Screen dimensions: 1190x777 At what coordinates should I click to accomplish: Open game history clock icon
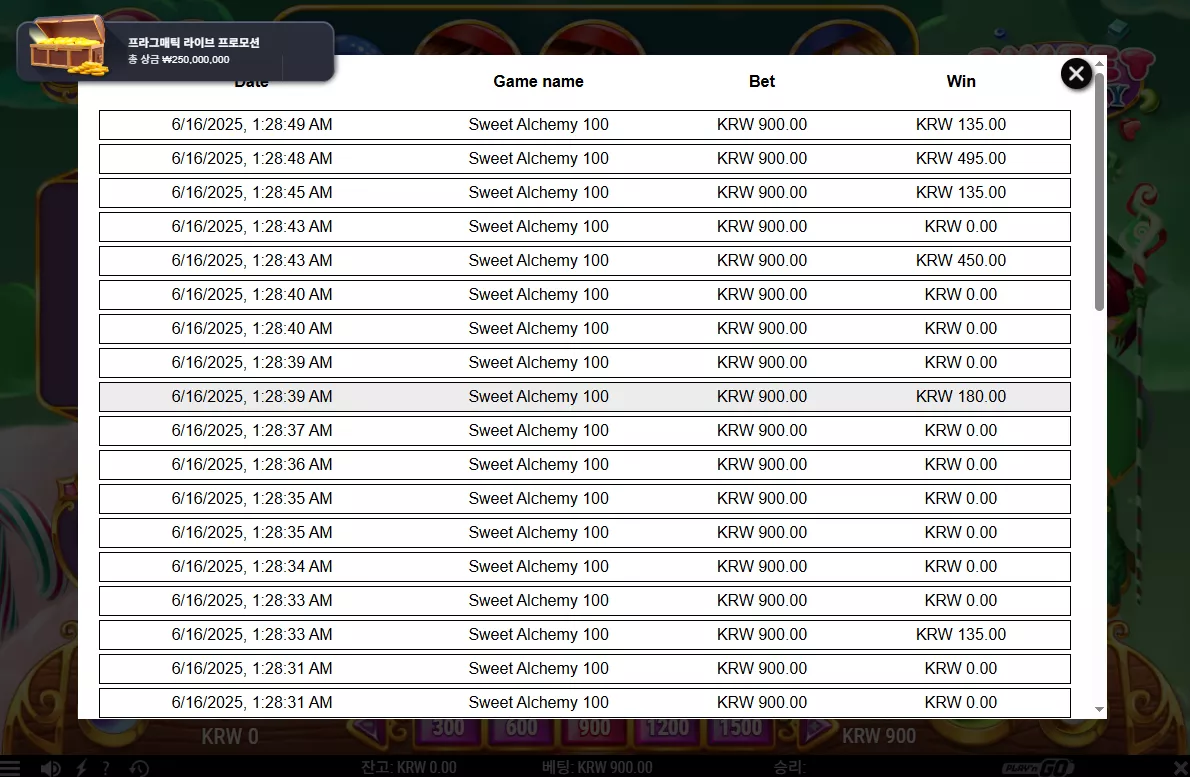tap(139, 768)
